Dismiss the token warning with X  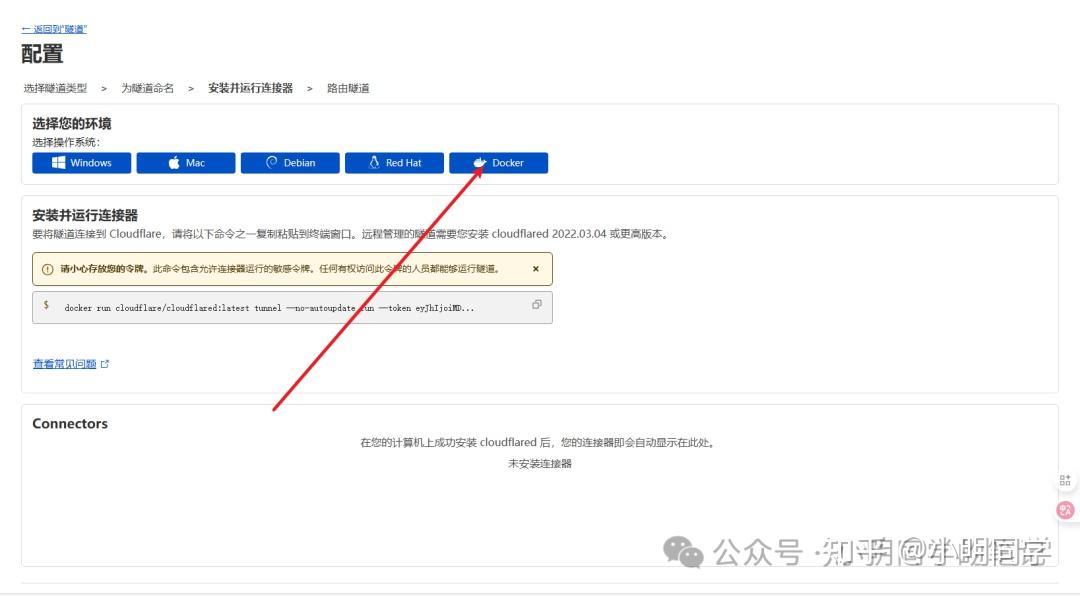click(x=536, y=269)
